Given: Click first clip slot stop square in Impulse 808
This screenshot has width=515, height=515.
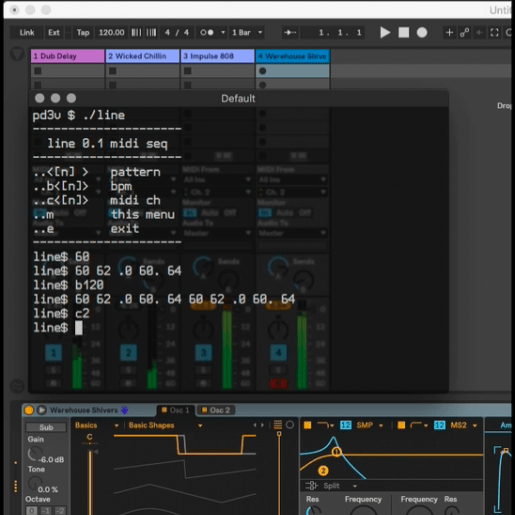Looking at the screenshot, I should [x=188, y=71].
